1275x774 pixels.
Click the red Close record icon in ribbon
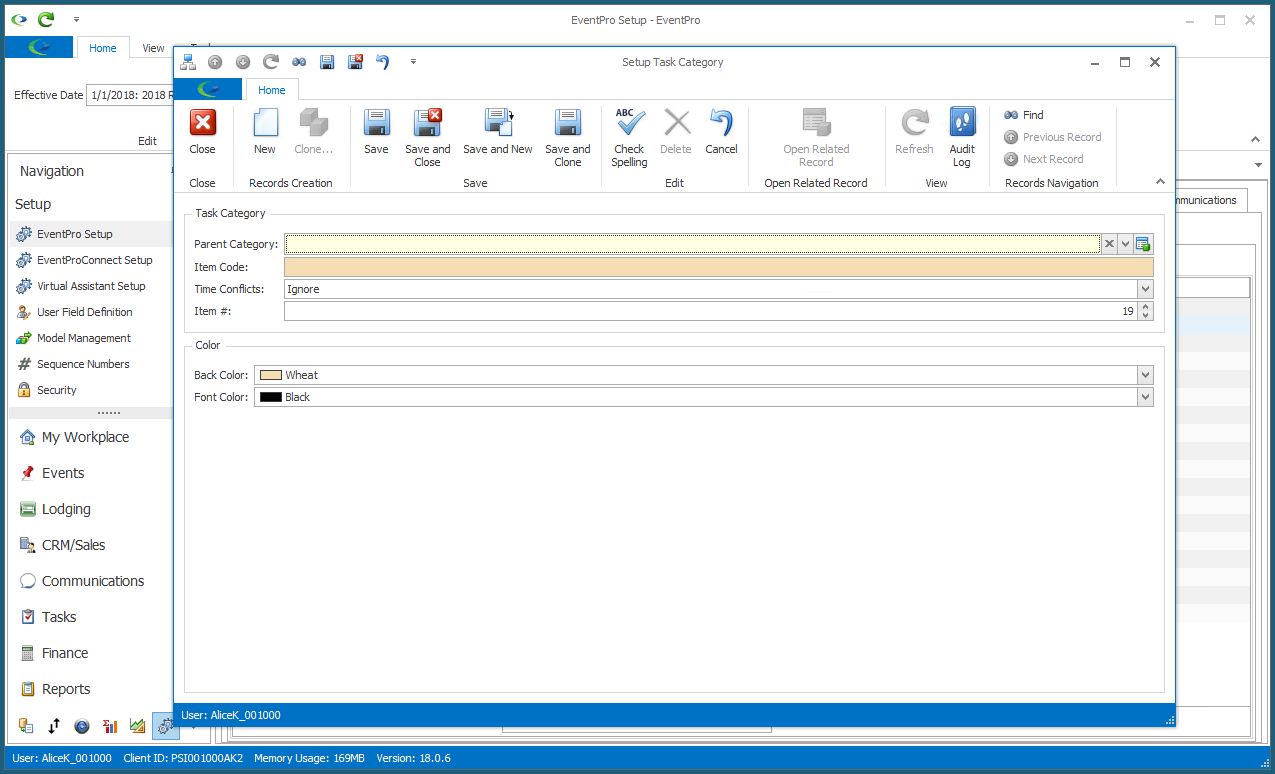pyautogui.click(x=202, y=133)
